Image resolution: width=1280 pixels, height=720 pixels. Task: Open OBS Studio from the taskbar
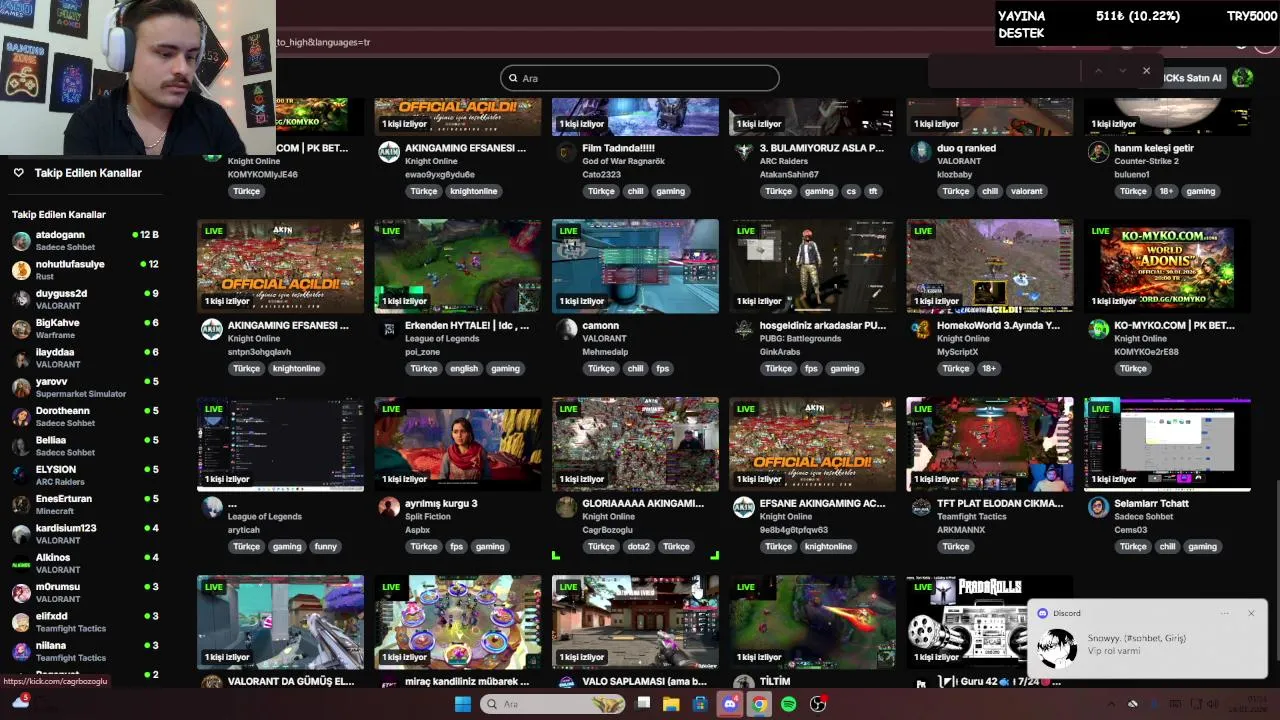tap(818, 704)
